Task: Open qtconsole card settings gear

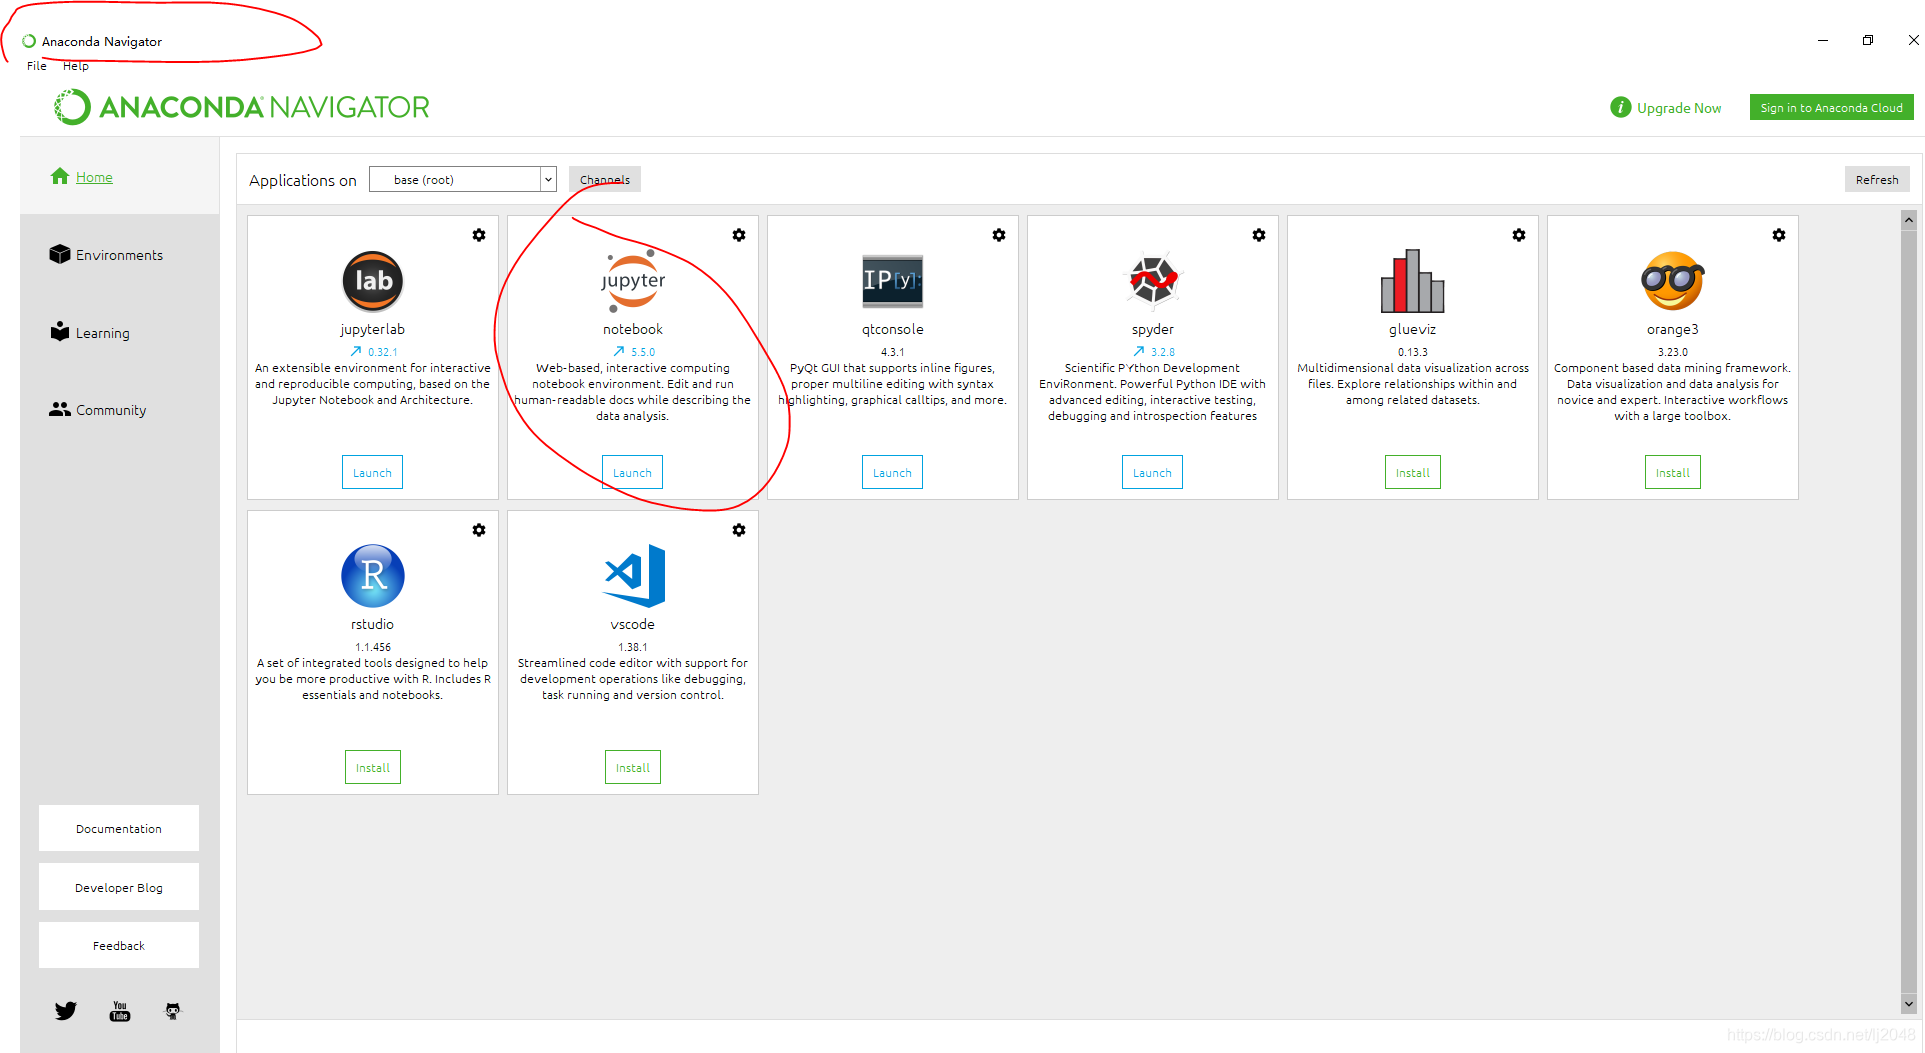Action: [x=999, y=235]
